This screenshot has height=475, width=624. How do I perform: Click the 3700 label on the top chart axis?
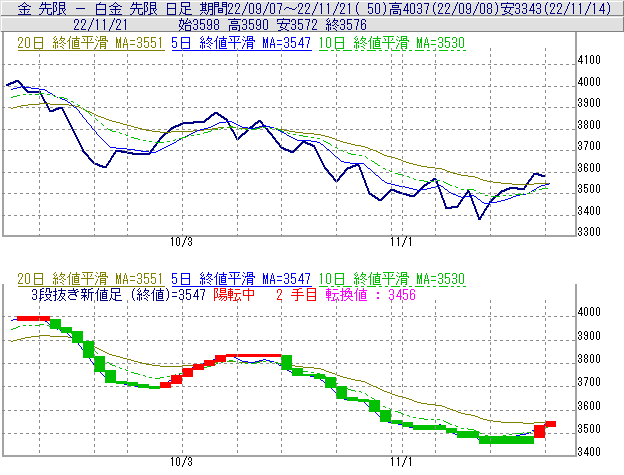[x=589, y=146]
